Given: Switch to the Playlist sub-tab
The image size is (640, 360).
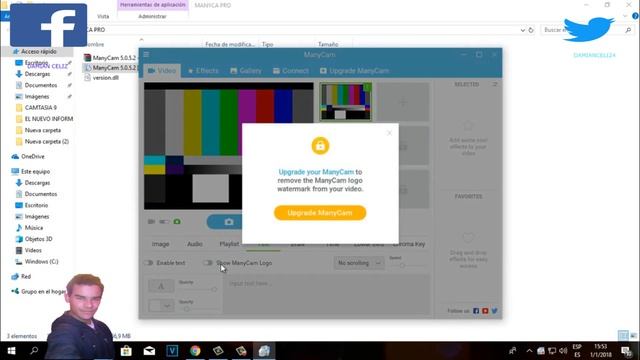Looking at the screenshot, I should pos(229,244).
